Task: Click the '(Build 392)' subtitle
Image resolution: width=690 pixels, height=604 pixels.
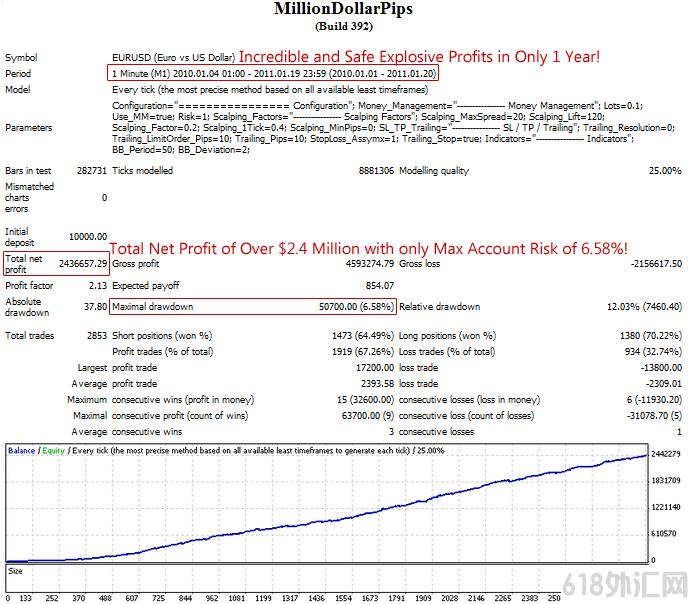Action: (x=344, y=26)
